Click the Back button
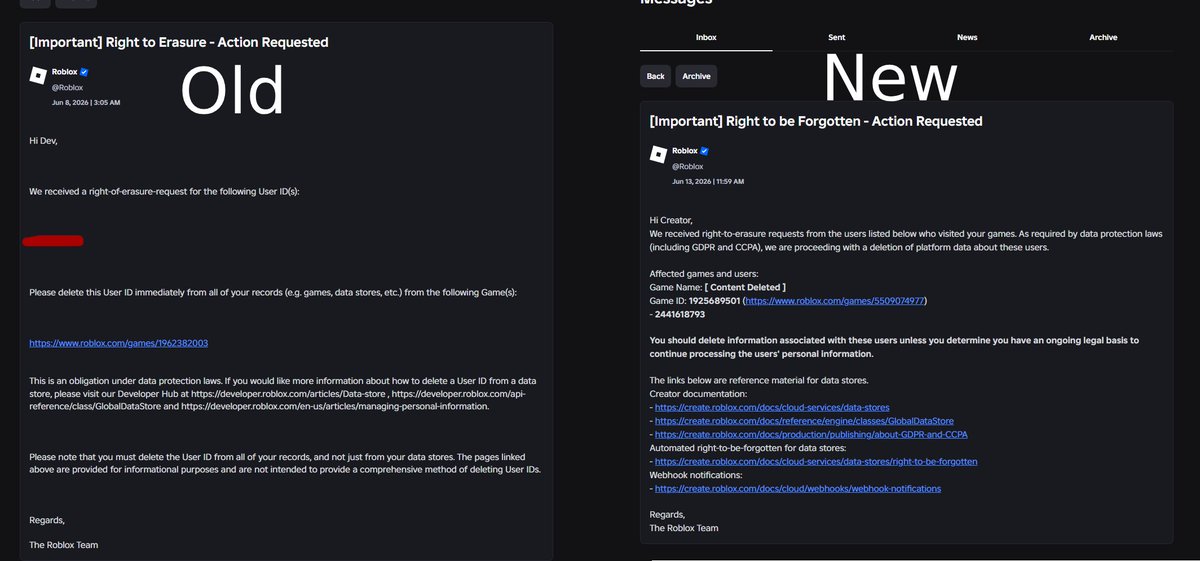 click(x=656, y=76)
